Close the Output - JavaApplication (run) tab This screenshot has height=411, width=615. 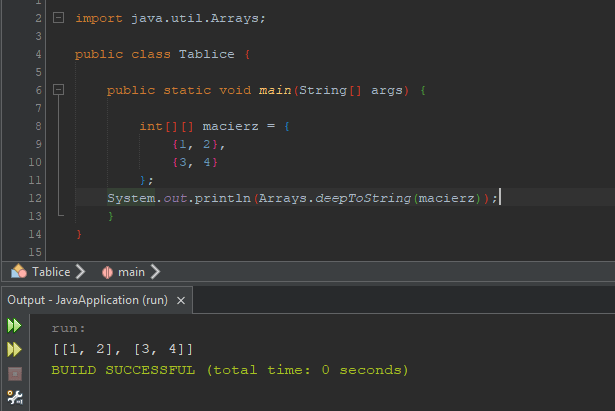tap(181, 300)
